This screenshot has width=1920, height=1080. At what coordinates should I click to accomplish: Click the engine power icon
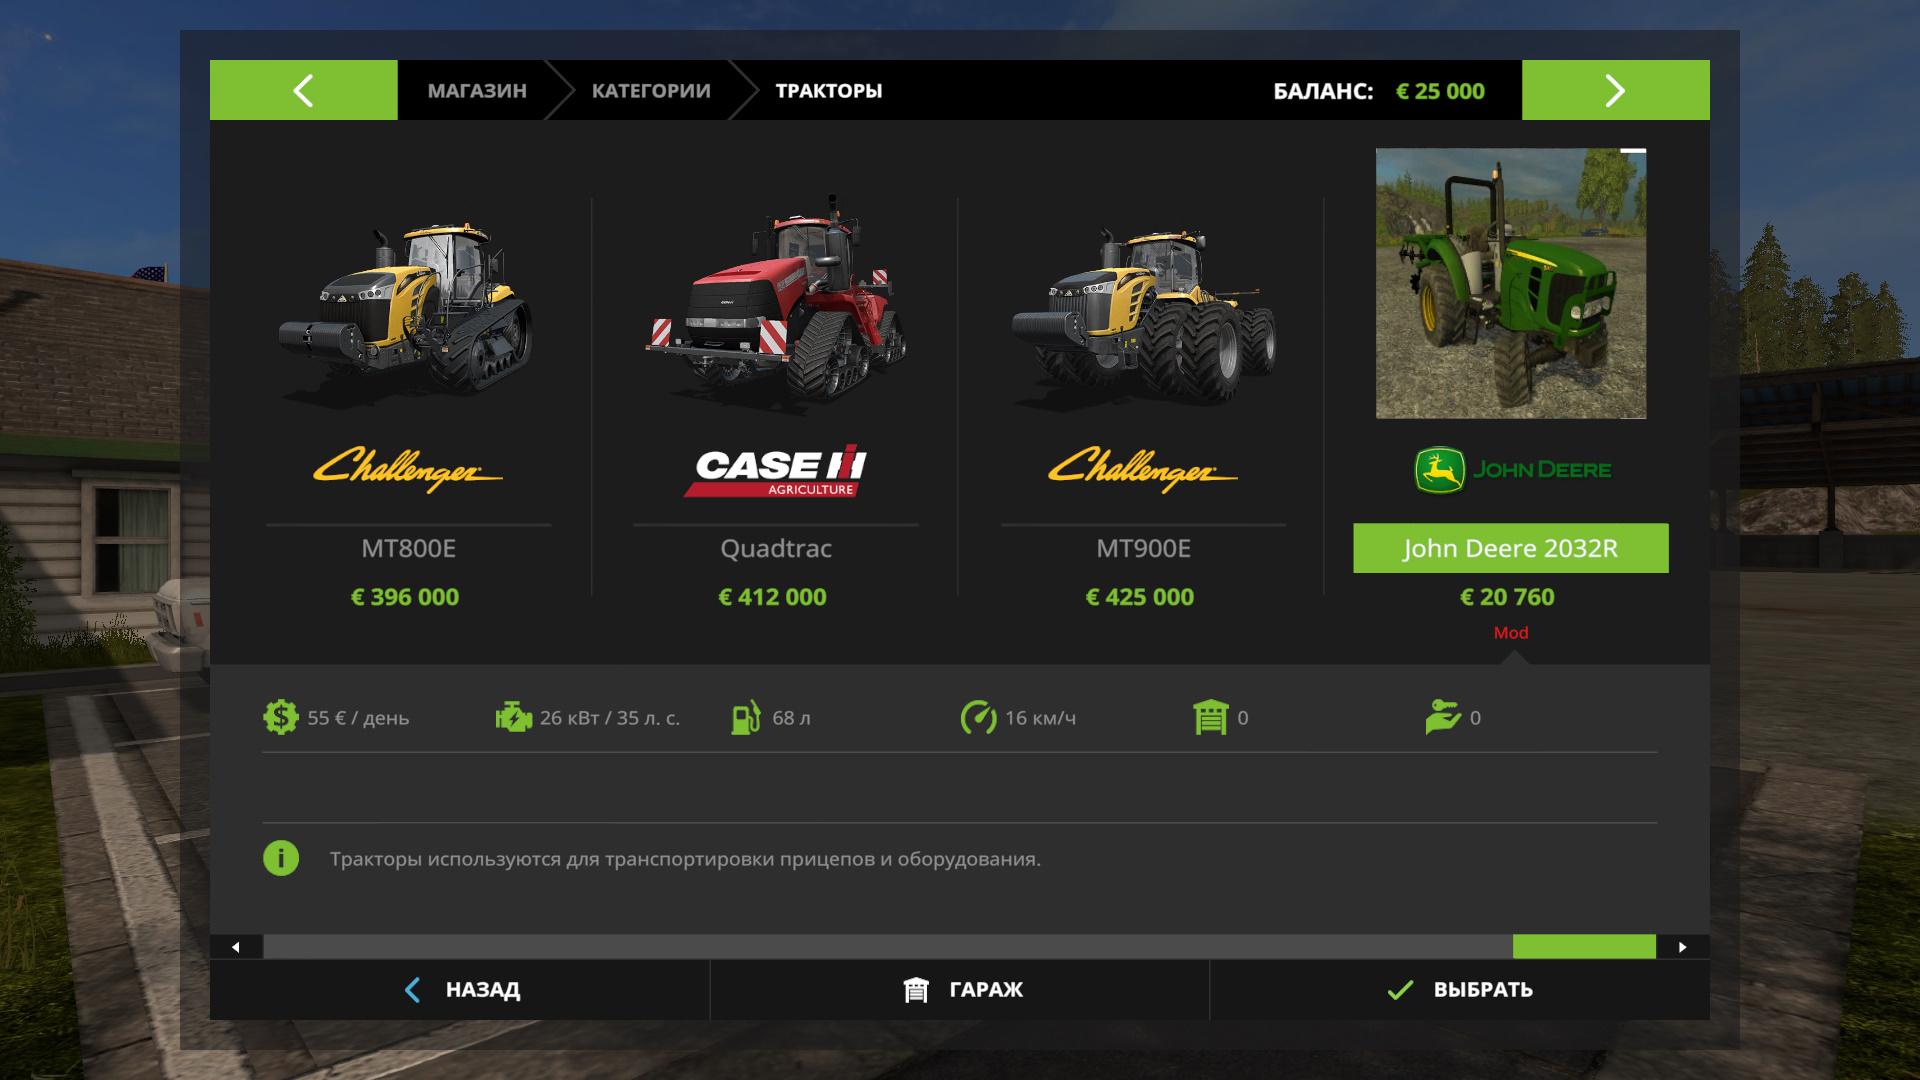coord(514,718)
